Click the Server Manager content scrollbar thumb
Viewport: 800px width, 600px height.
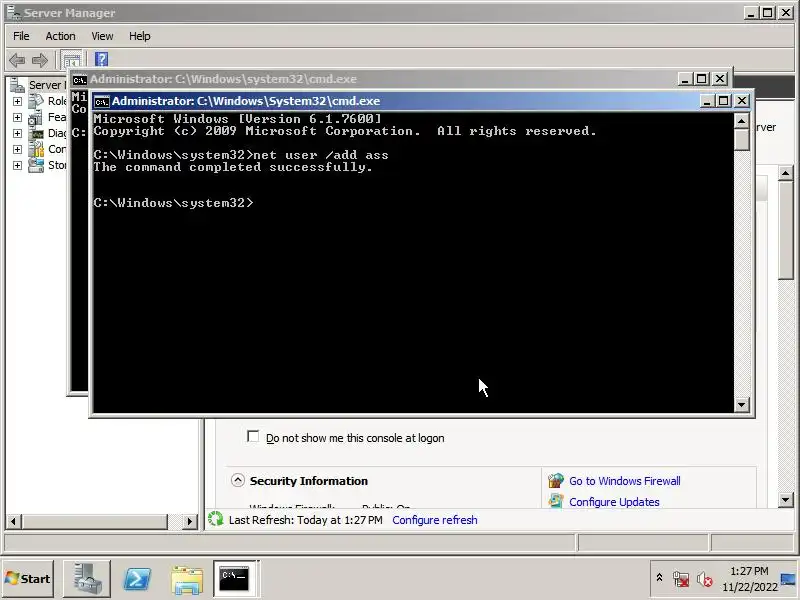[x=786, y=230]
